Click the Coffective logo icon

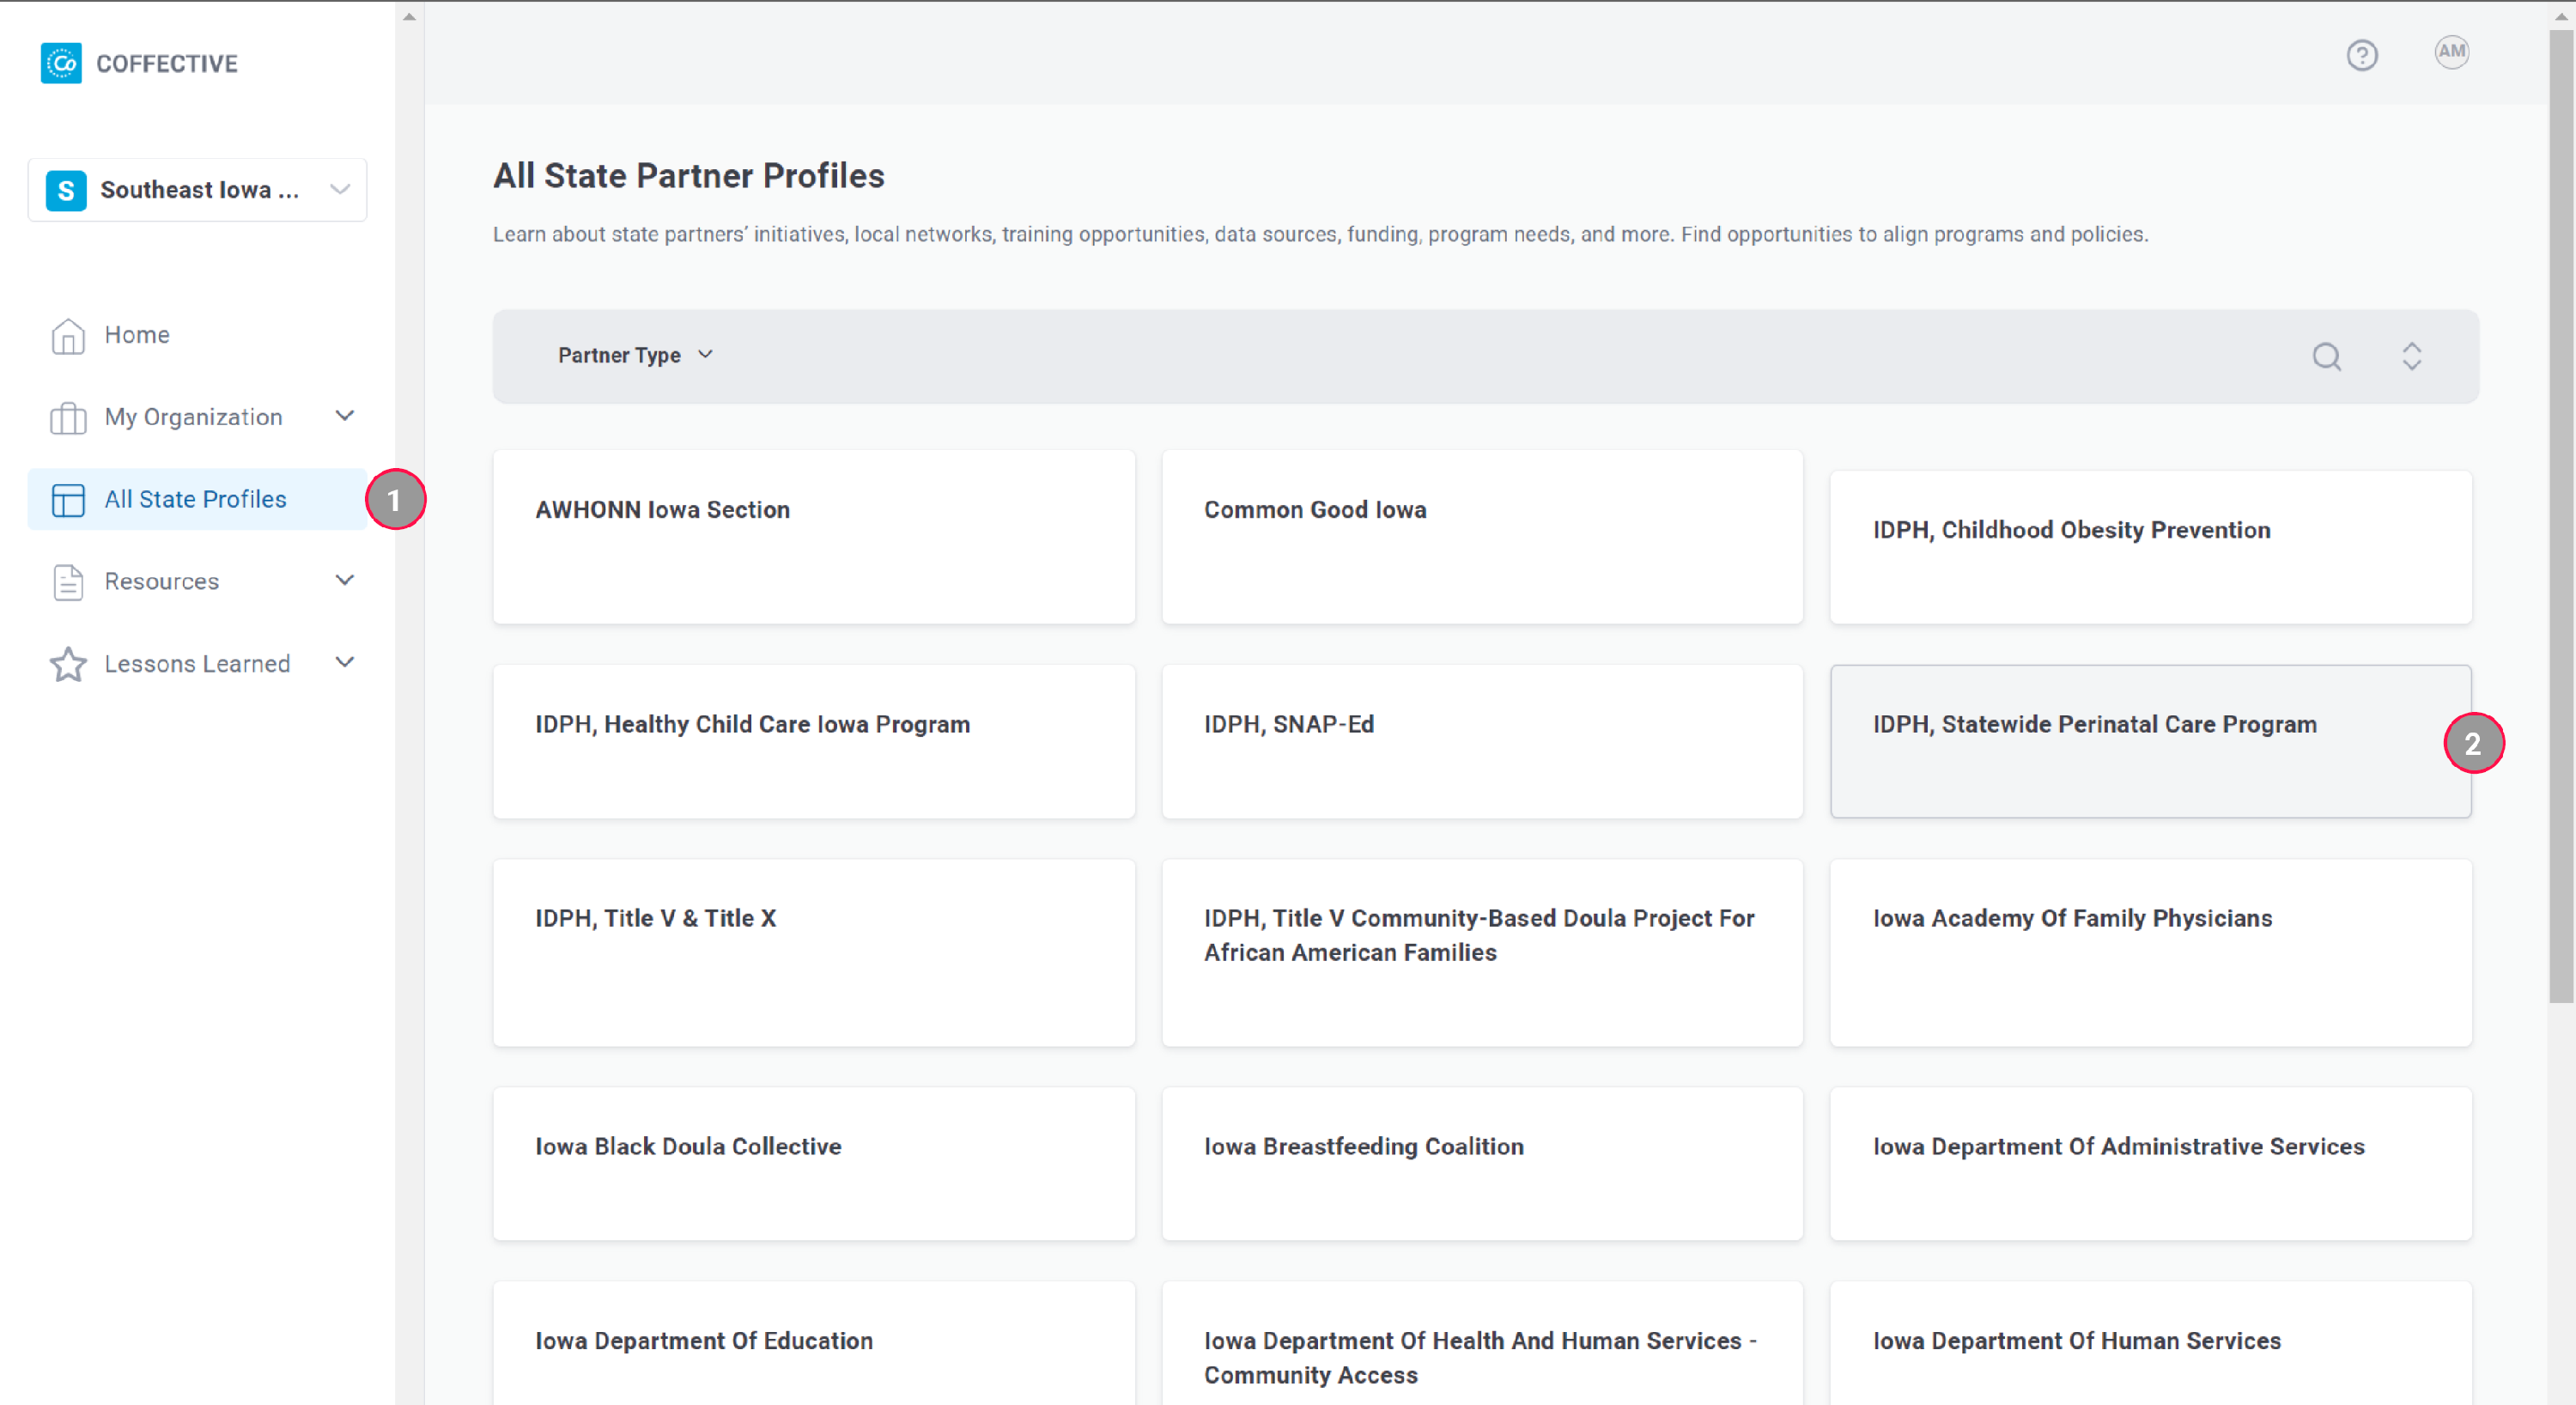61,63
